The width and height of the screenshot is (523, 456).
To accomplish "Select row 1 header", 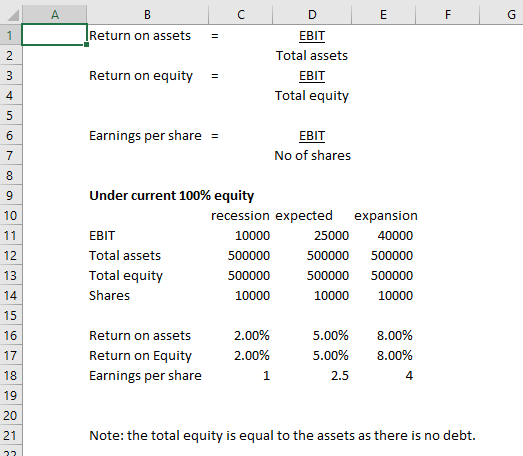I will click(11, 35).
